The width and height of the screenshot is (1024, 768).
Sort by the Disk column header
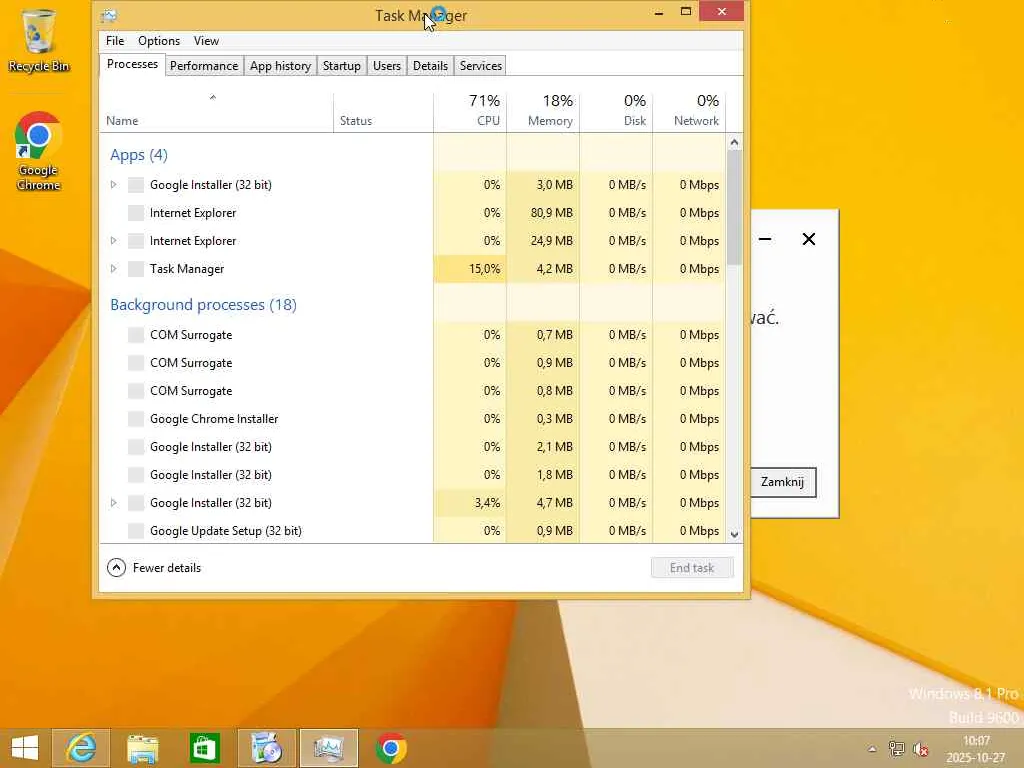pyautogui.click(x=616, y=110)
